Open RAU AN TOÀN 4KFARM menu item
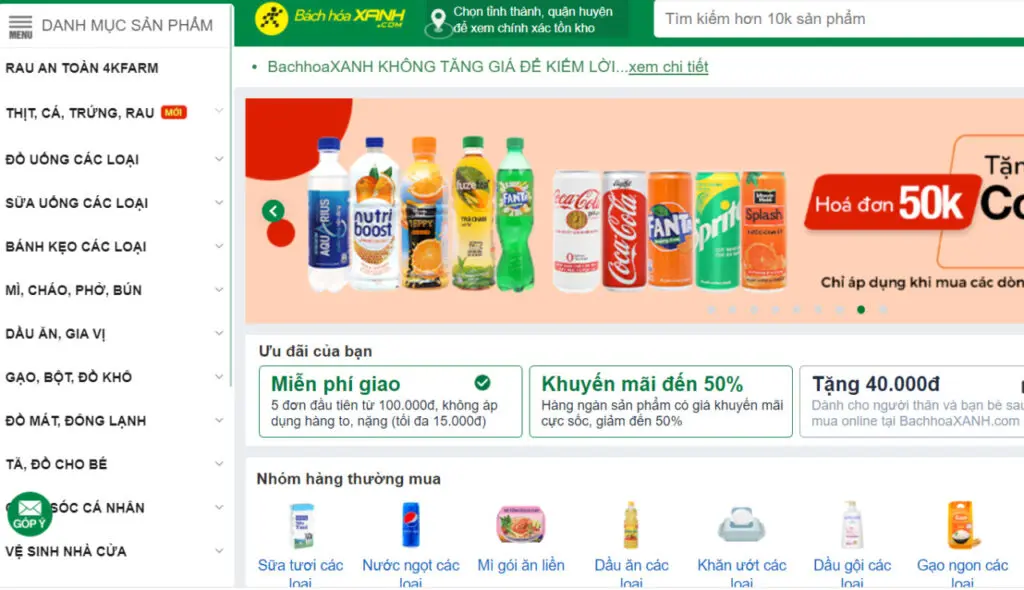This screenshot has width=1024, height=590. [82, 68]
